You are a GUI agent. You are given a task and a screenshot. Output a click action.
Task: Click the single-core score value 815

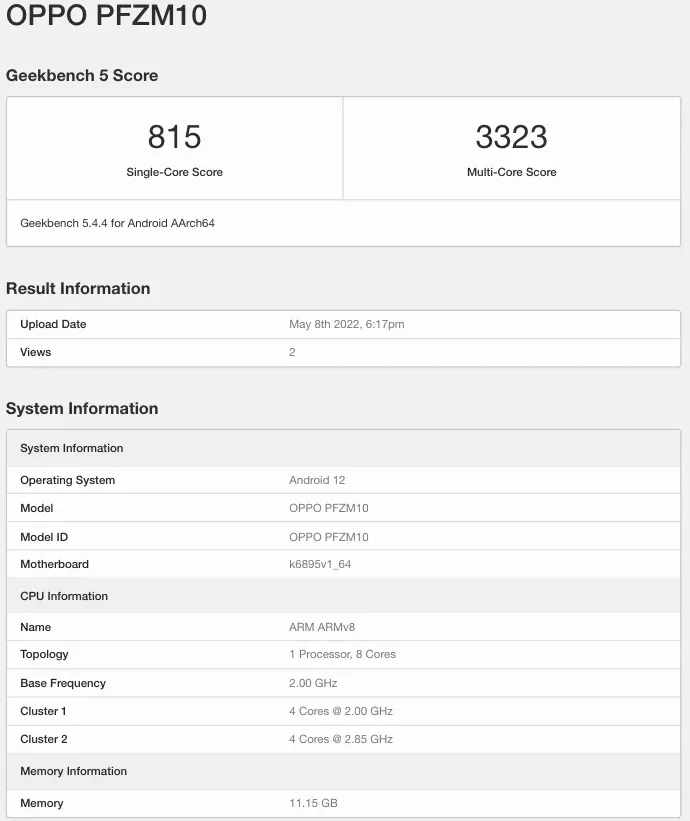coord(174,137)
